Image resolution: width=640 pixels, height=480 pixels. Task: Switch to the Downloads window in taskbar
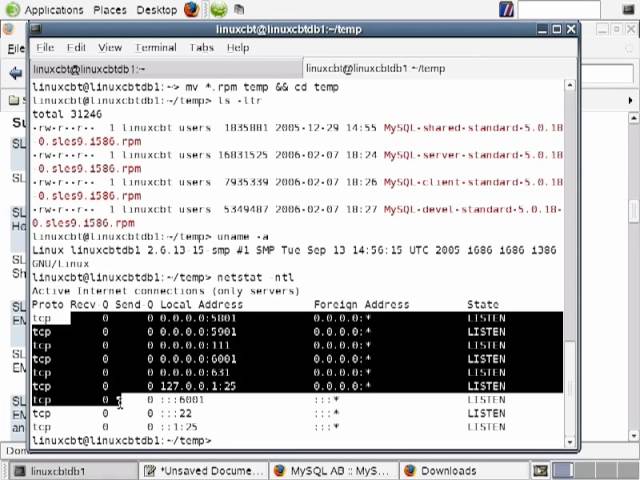(464, 471)
